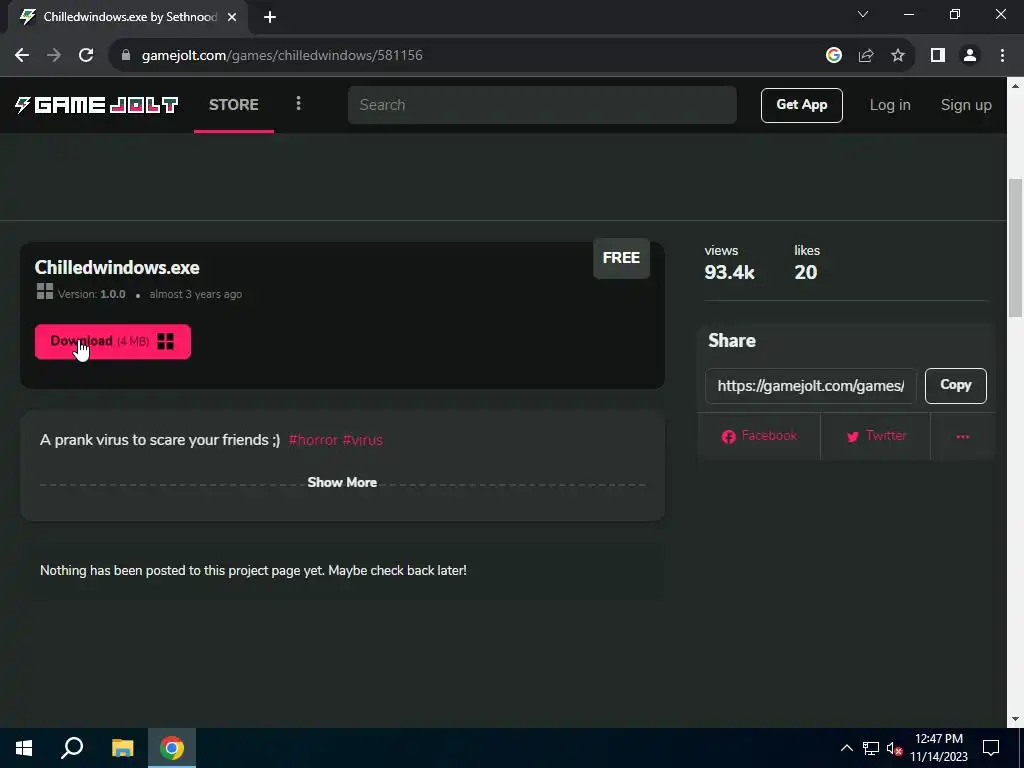Click the page's vertical scrollbar thumb
Viewport: 1024px width, 768px height.
[1016, 248]
